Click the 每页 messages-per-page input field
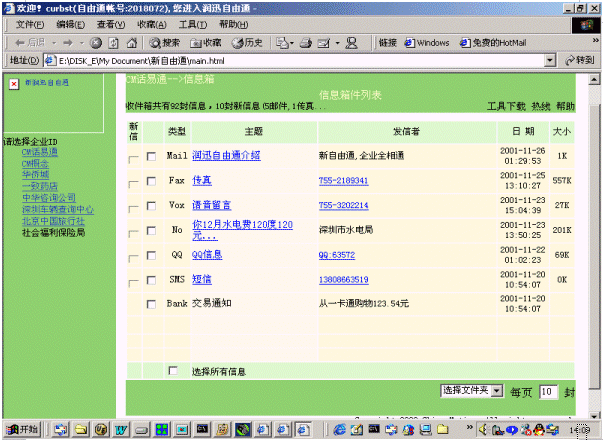Image resolution: width=603 pixels, height=440 pixels. [x=548, y=392]
